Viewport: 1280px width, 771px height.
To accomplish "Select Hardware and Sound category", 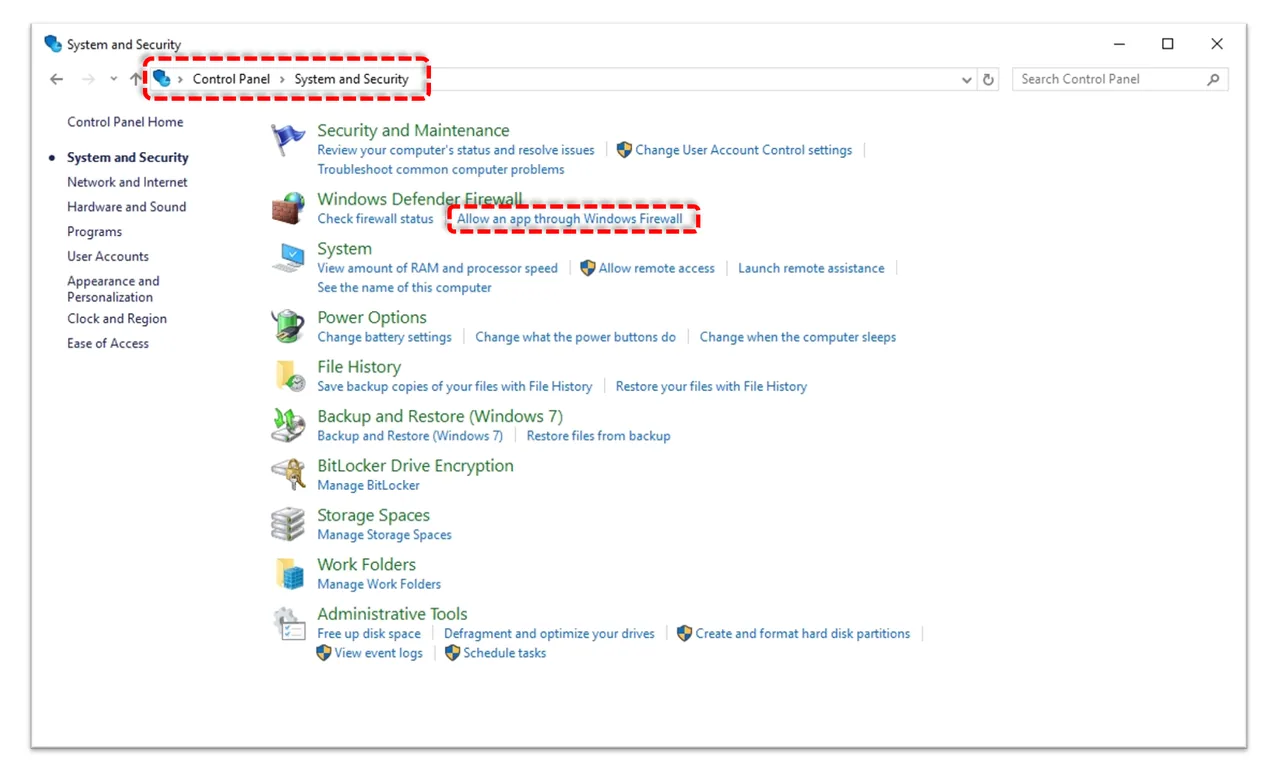I will (126, 207).
